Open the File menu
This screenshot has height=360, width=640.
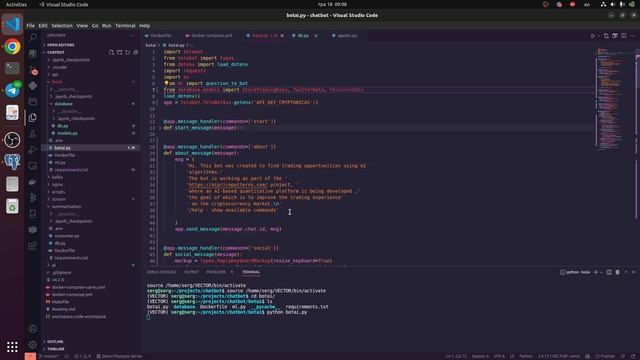[x=31, y=26]
